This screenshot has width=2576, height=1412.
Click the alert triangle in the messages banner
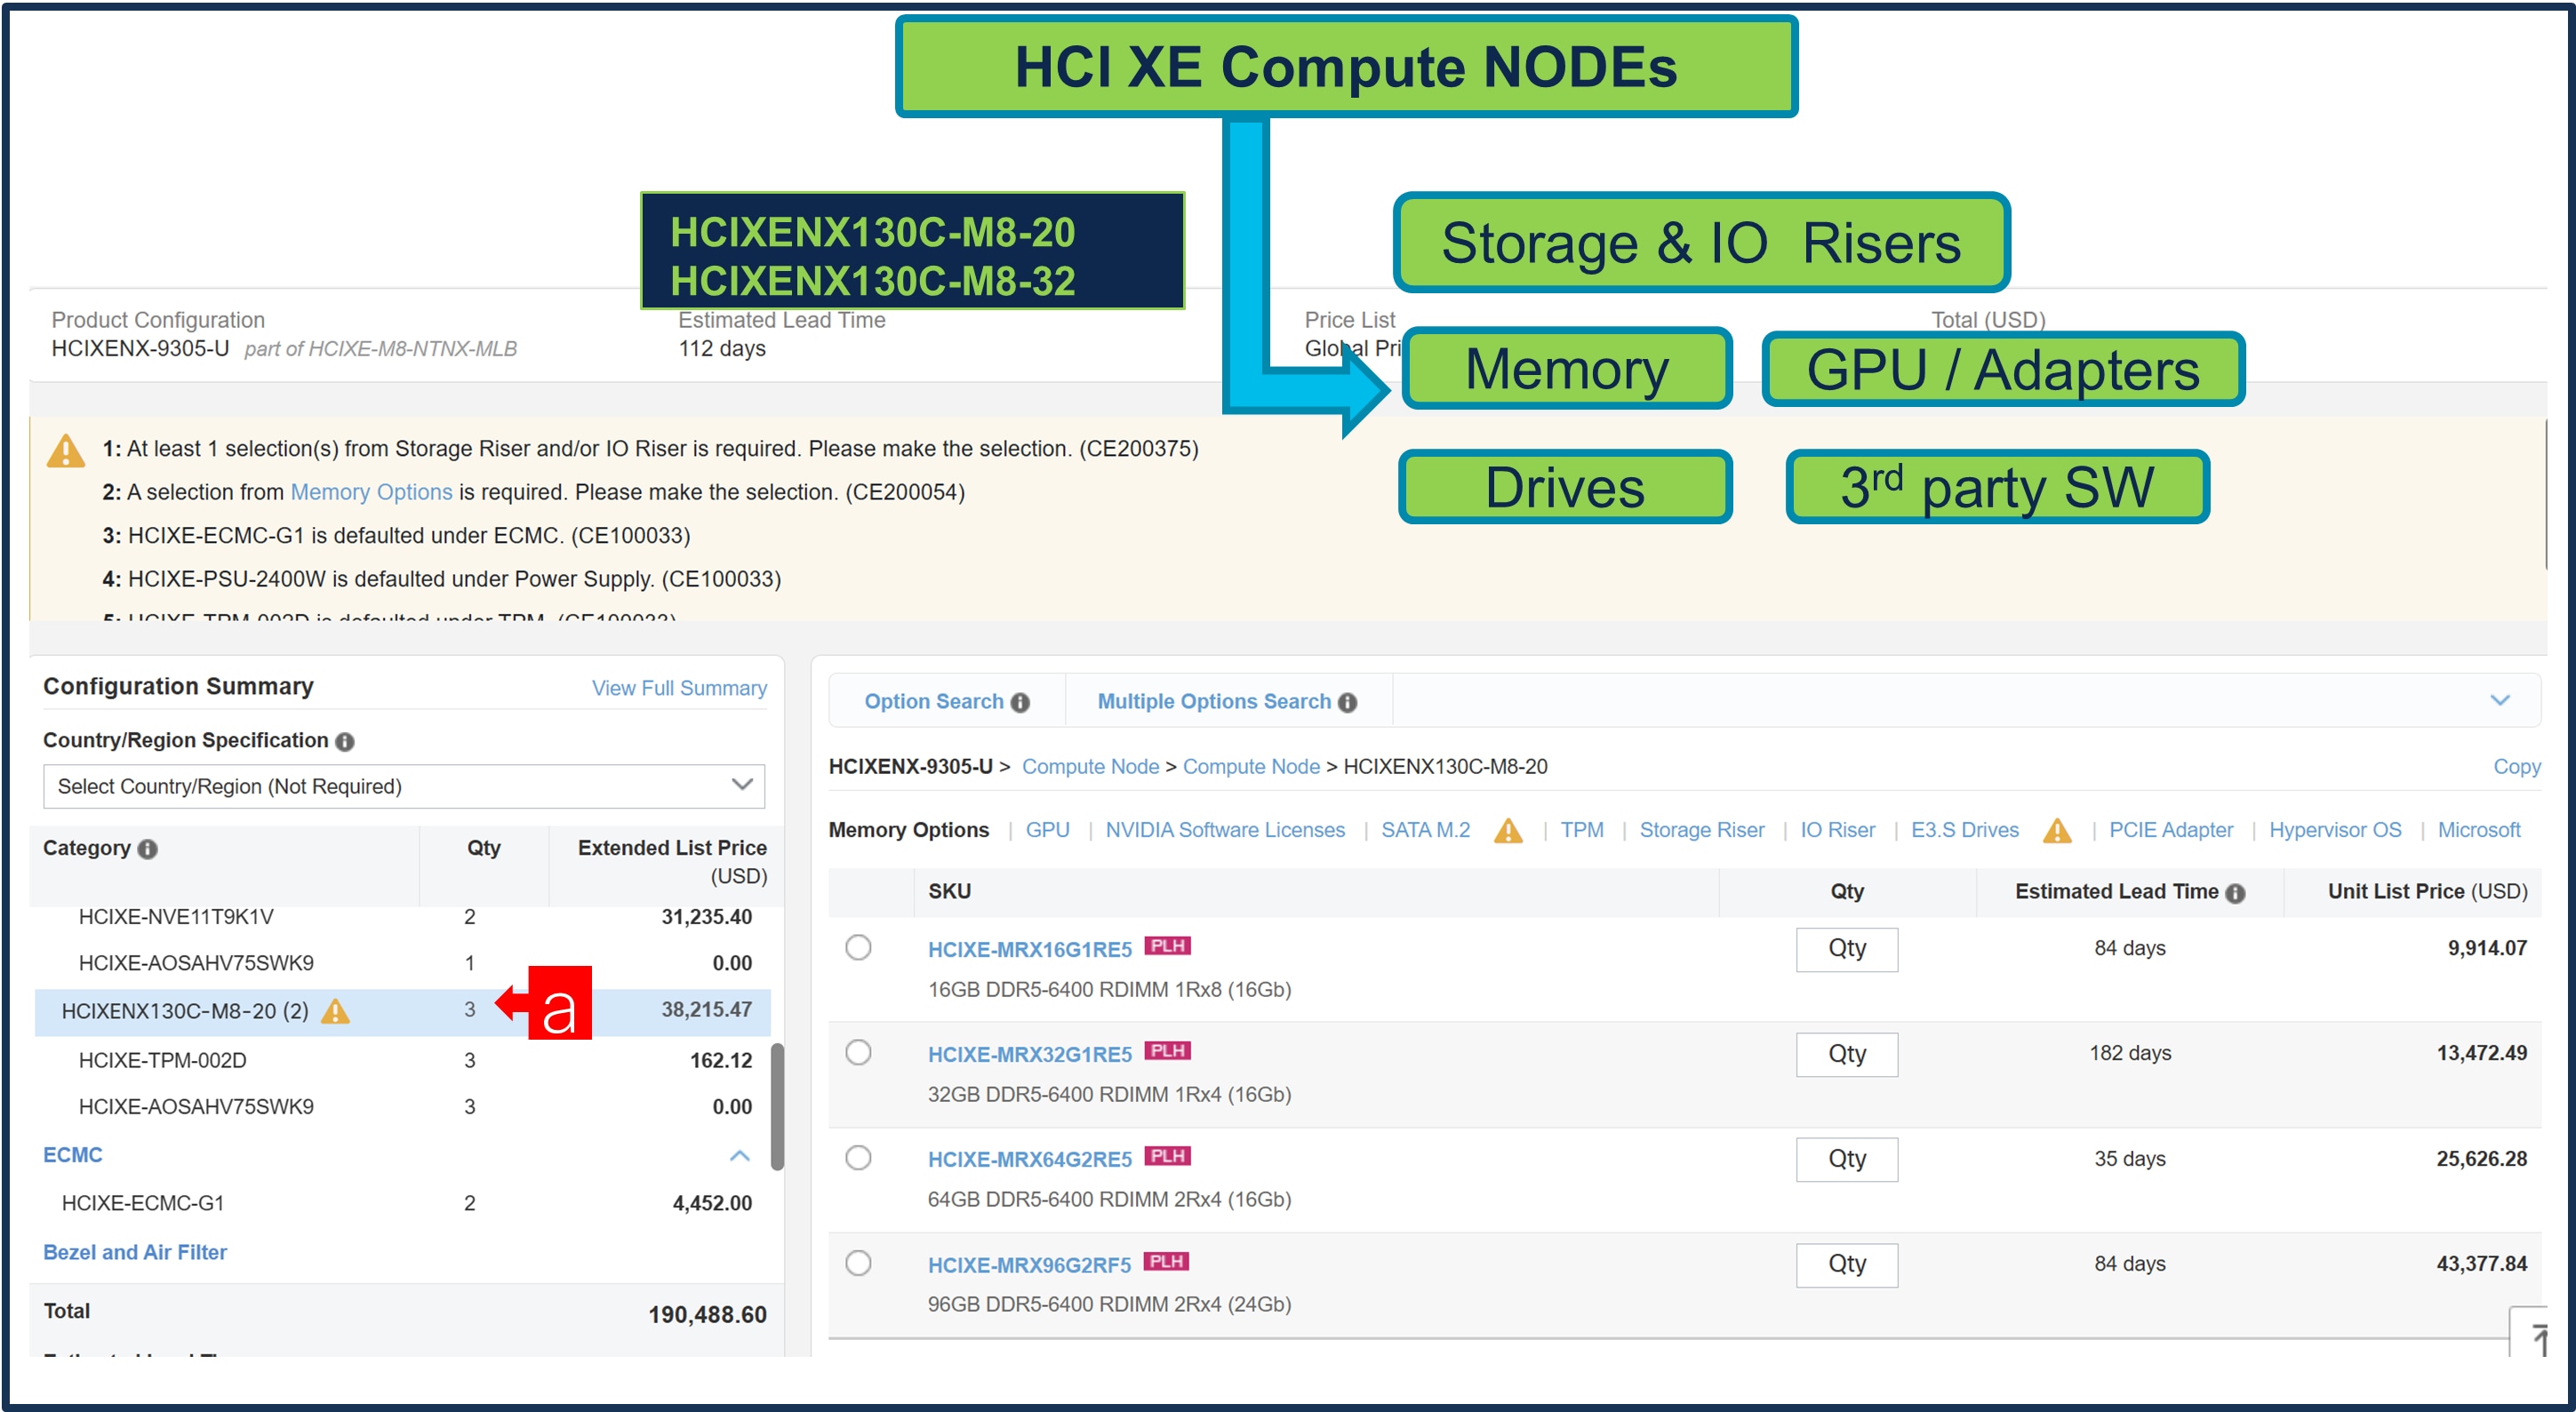click(66, 451)
